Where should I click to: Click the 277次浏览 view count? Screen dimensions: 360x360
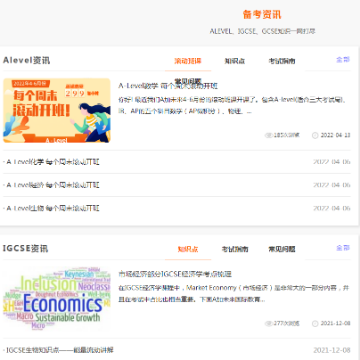pos(287,323)
